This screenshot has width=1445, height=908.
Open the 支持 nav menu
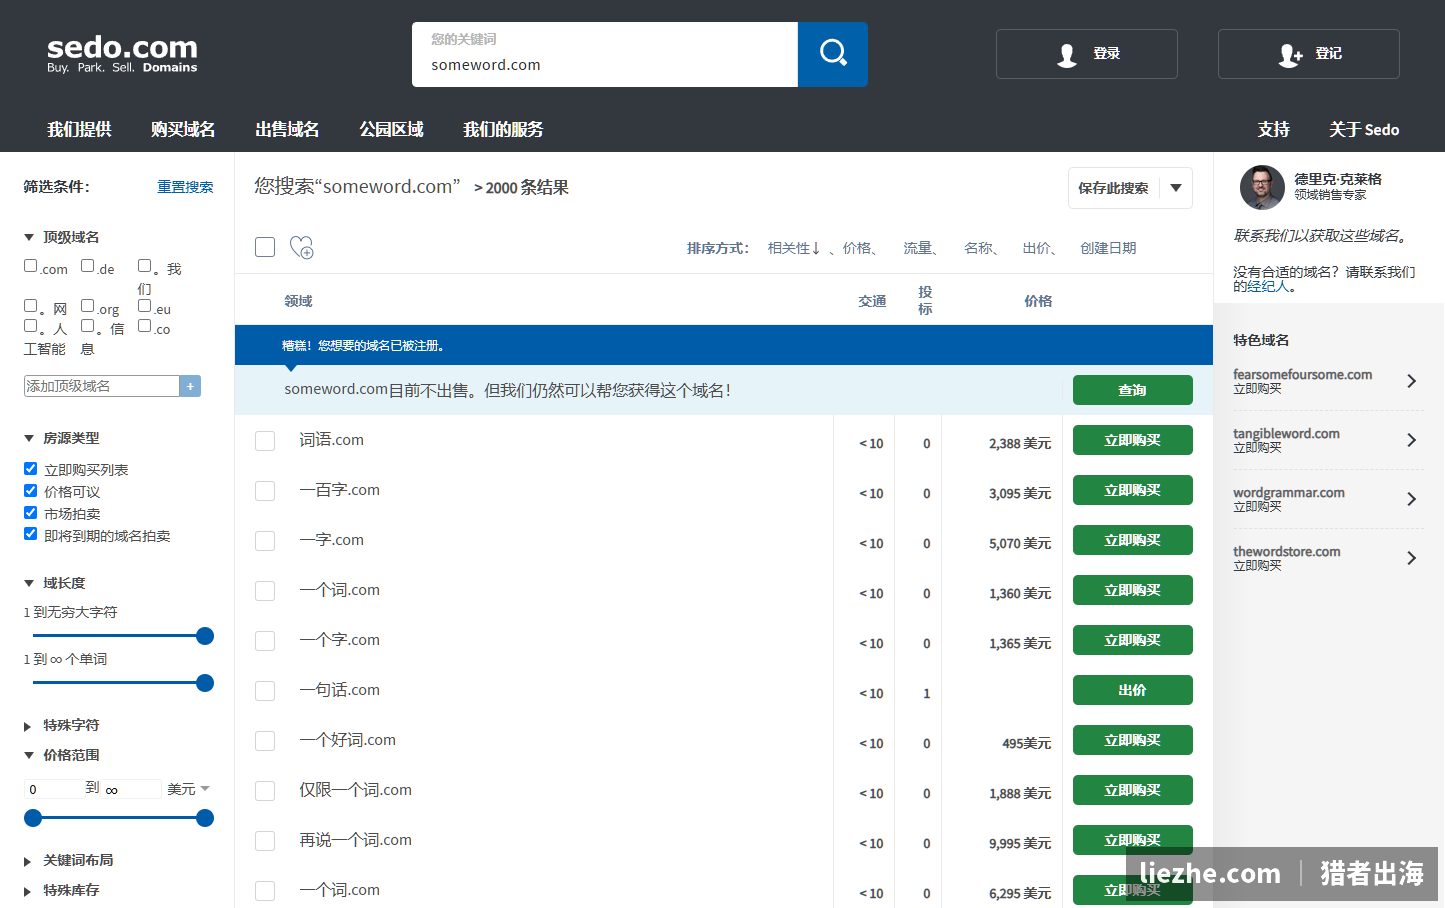pos(1273,129)
